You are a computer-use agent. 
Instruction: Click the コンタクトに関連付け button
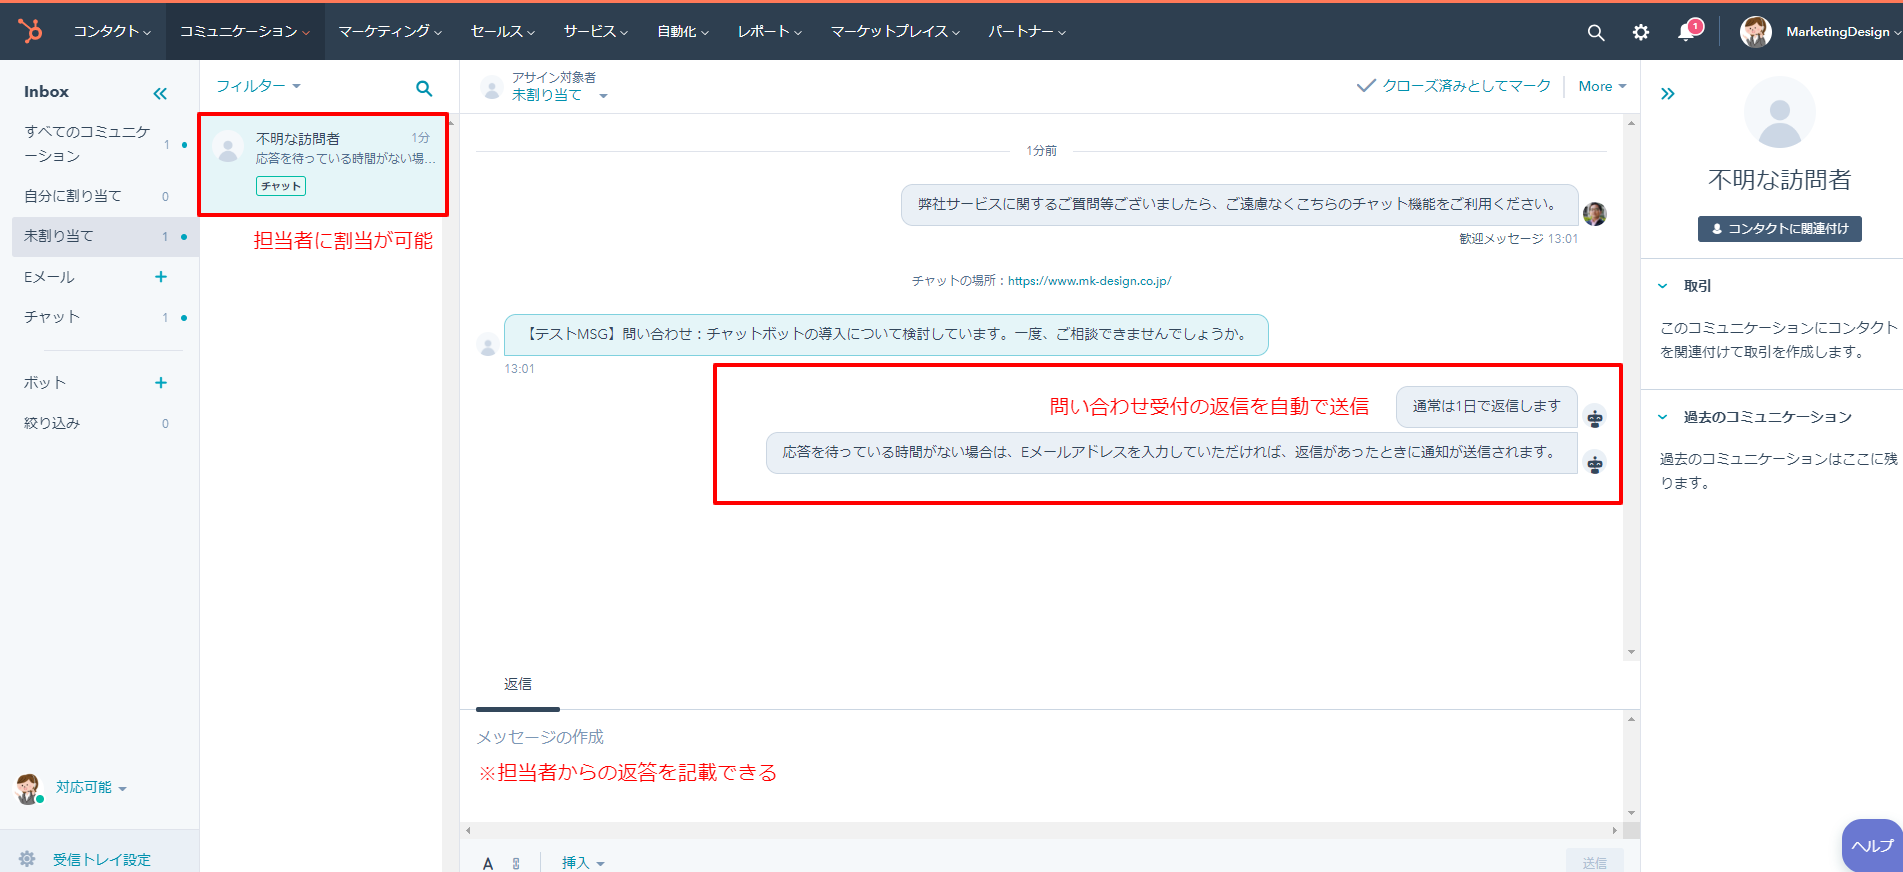pyautogui.click(x=1779, y=229)
